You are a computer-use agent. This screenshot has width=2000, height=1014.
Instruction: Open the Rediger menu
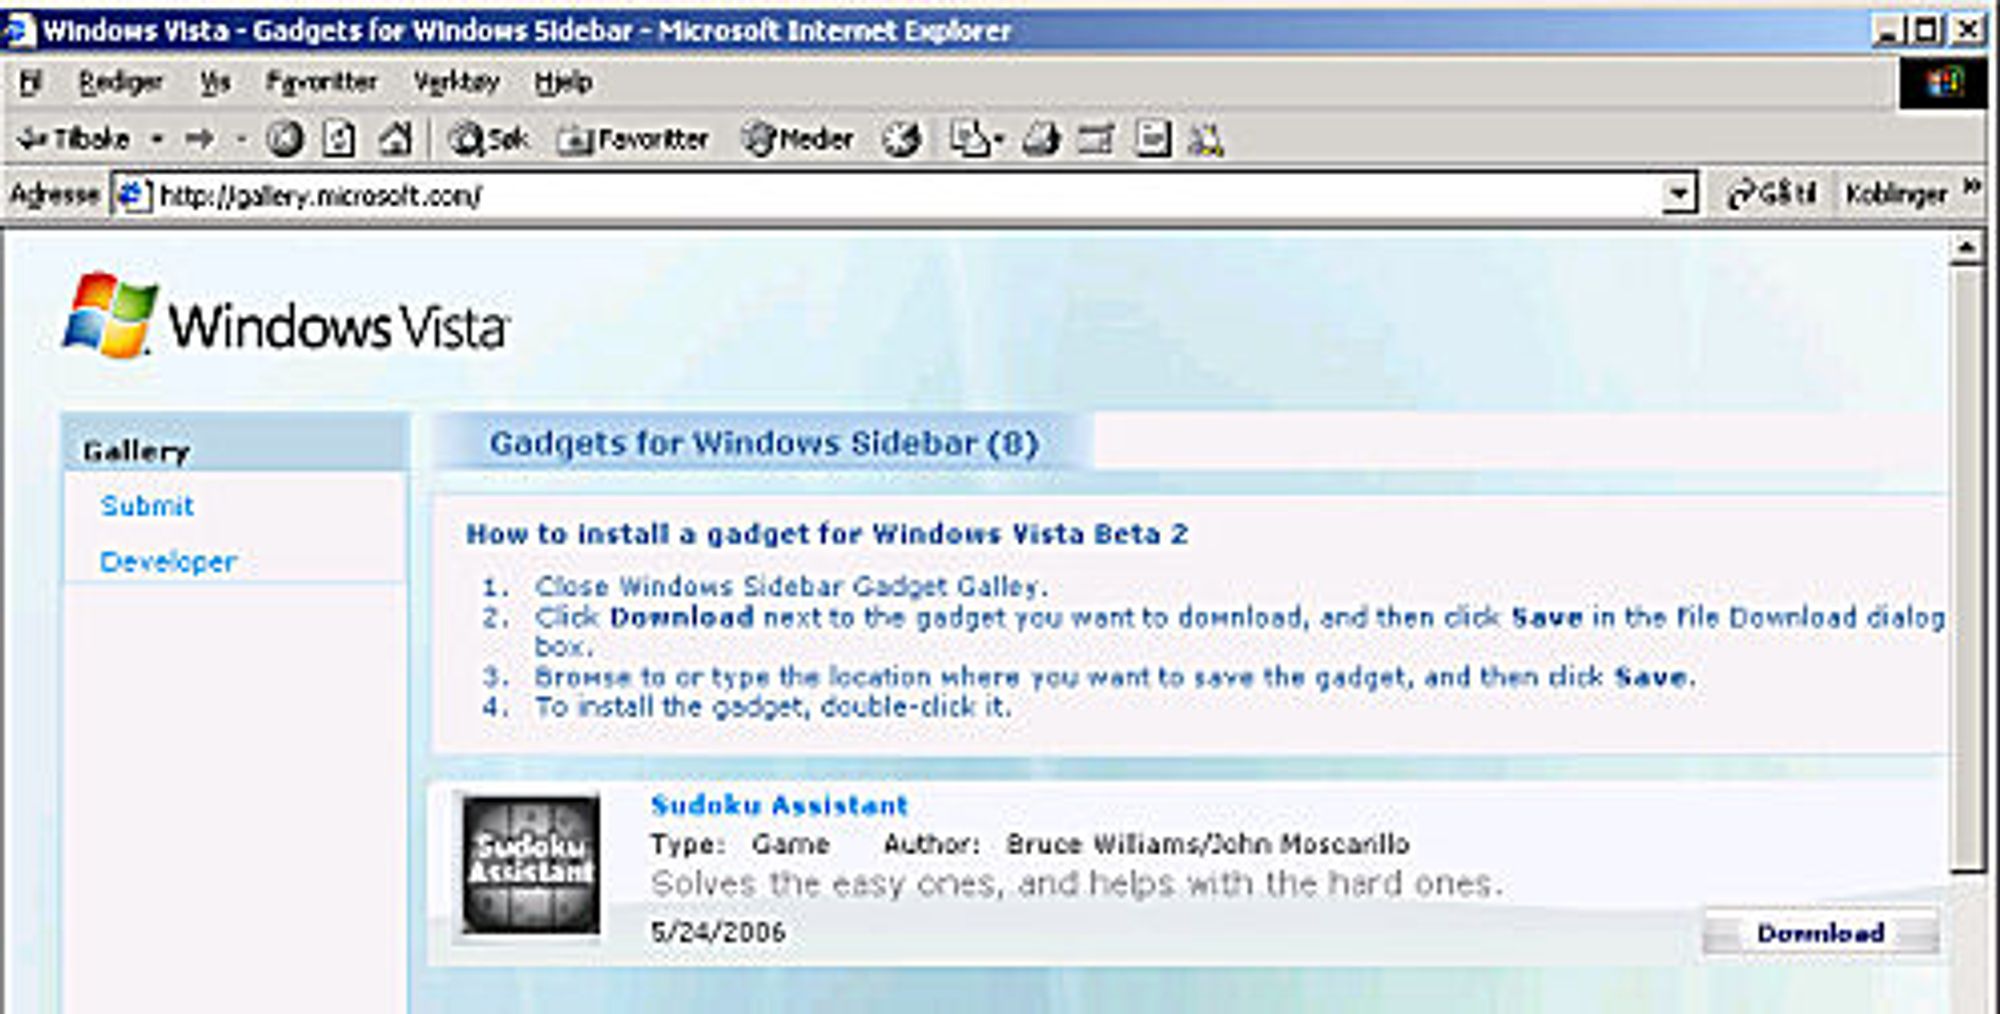(121, 82)
